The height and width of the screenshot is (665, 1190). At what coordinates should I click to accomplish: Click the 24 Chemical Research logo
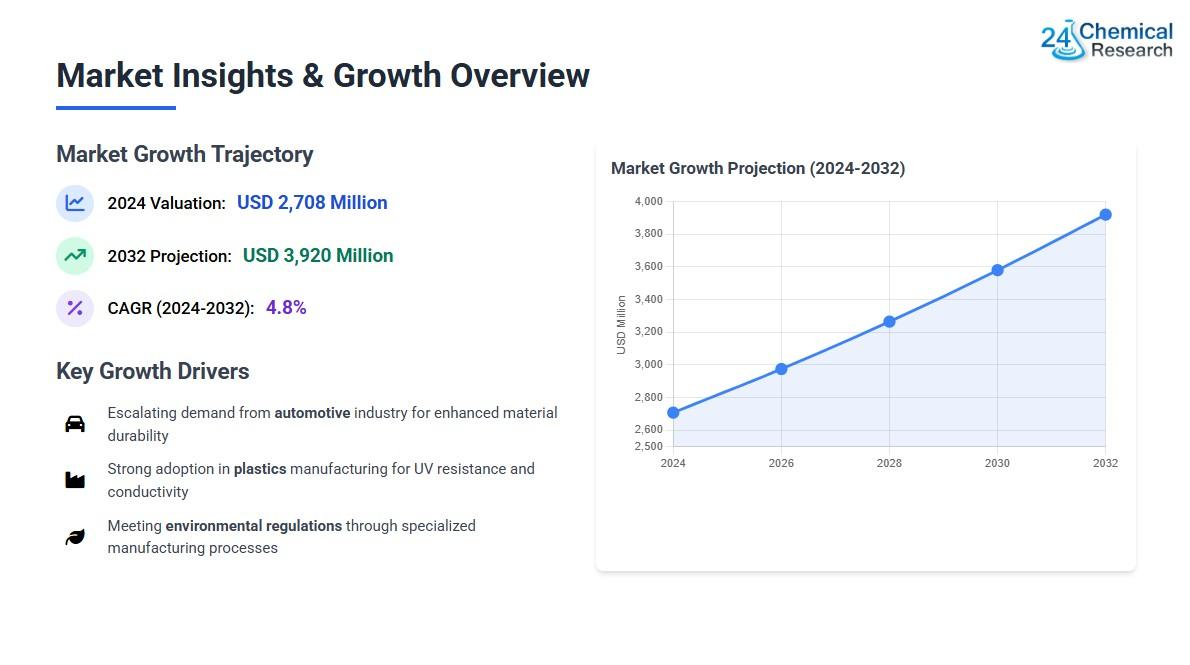[1107, 40]
